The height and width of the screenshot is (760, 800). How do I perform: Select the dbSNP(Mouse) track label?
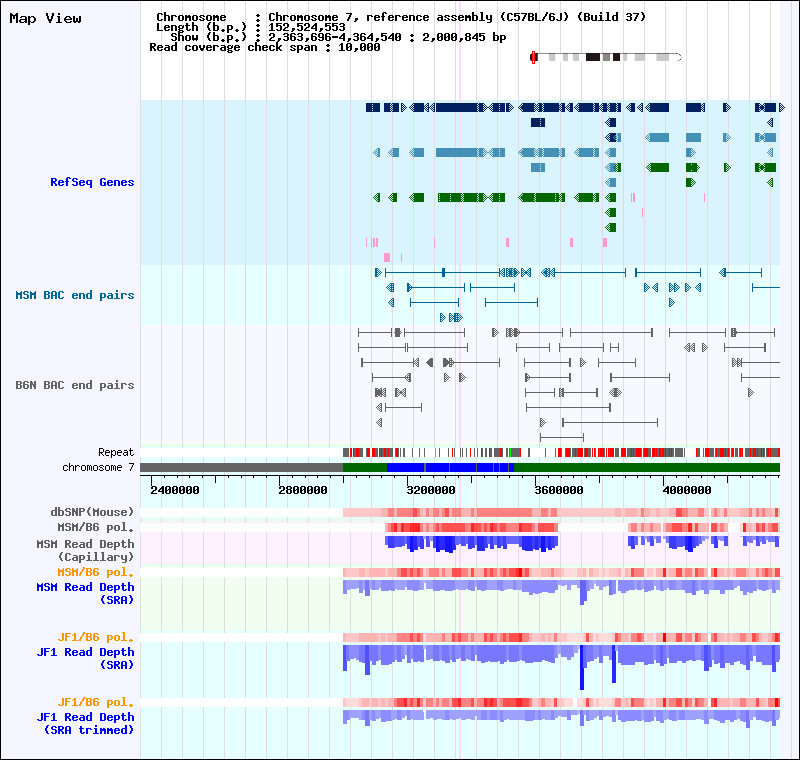pos(92,512)
